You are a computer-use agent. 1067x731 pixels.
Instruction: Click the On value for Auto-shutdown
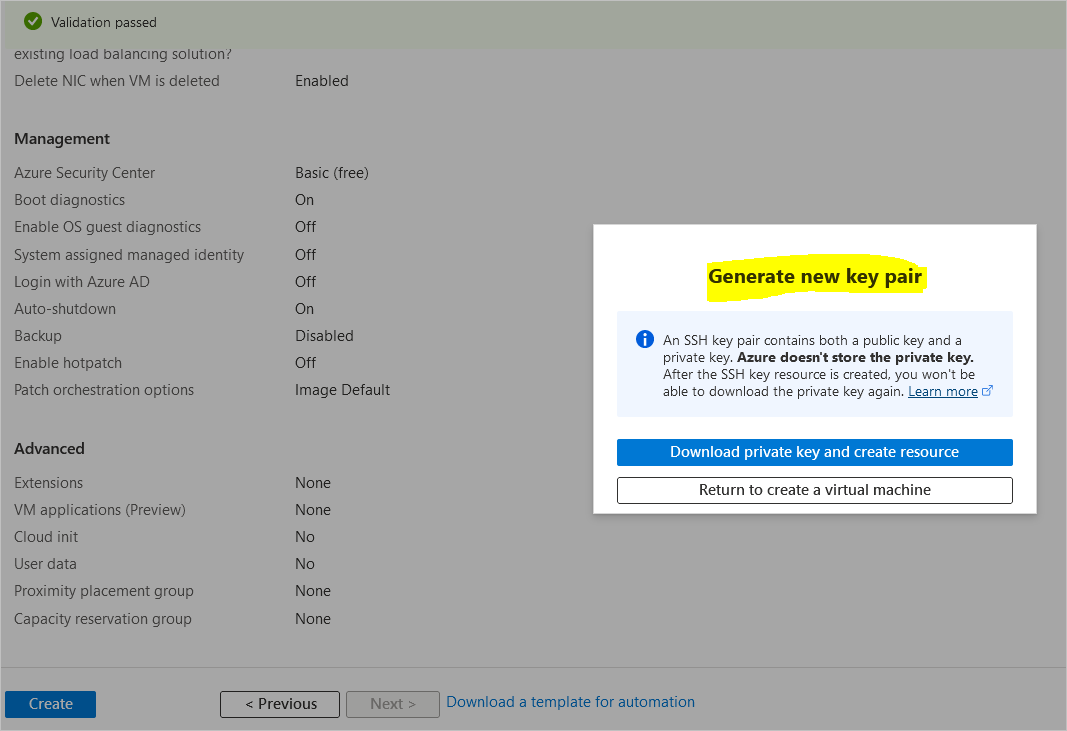click(304, 309)
